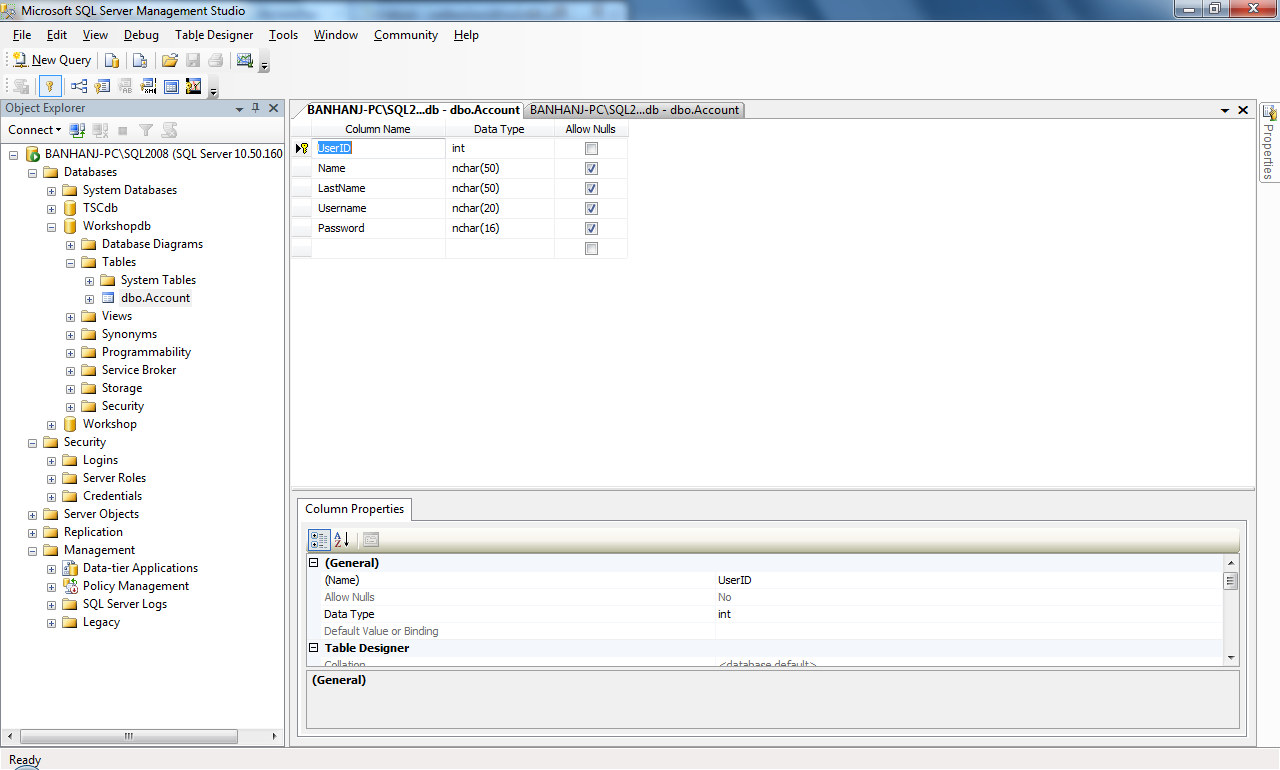Open the active files list dropdown
Viewport: 1280px width, 770px height.
1225,110
